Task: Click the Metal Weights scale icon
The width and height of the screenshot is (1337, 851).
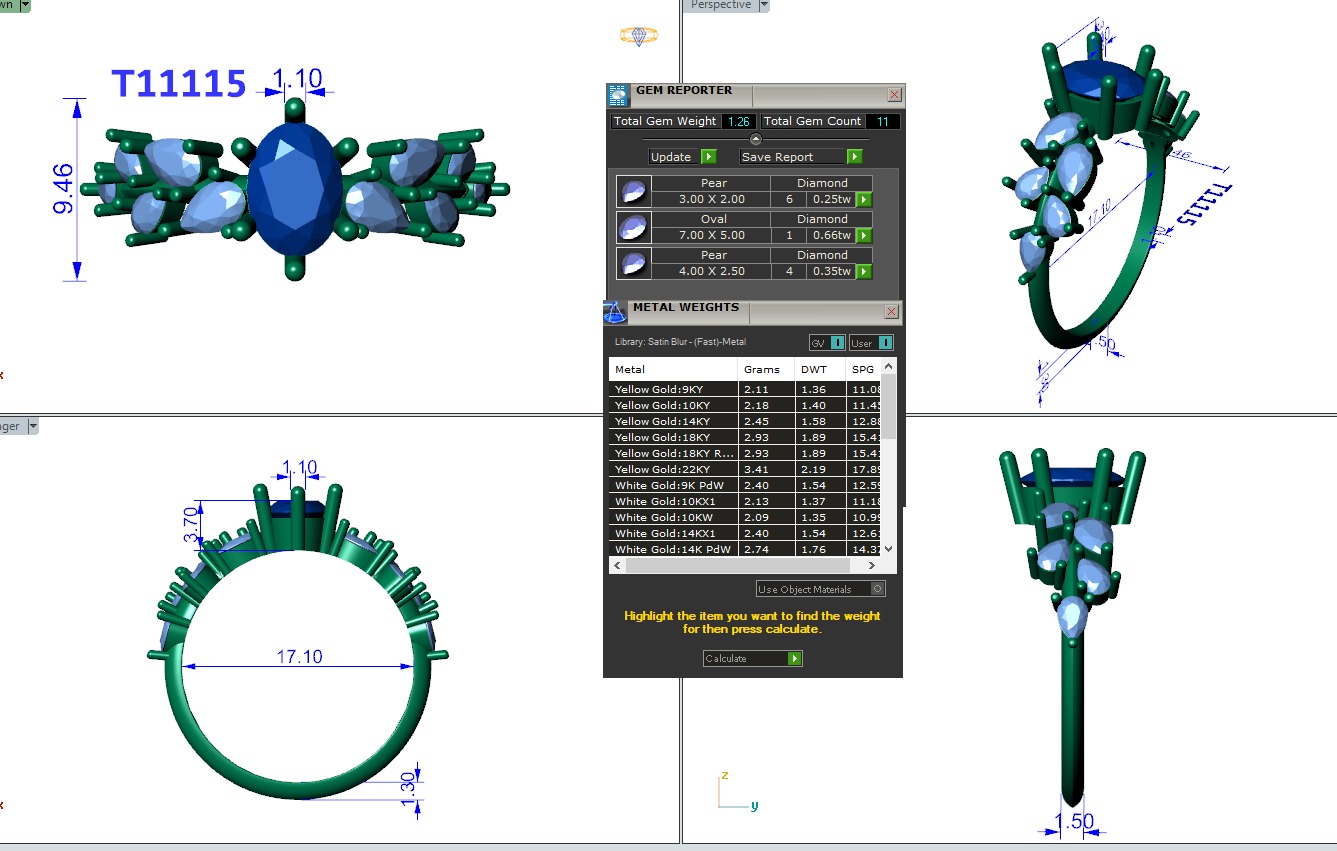Action: (x=616, y=312)
